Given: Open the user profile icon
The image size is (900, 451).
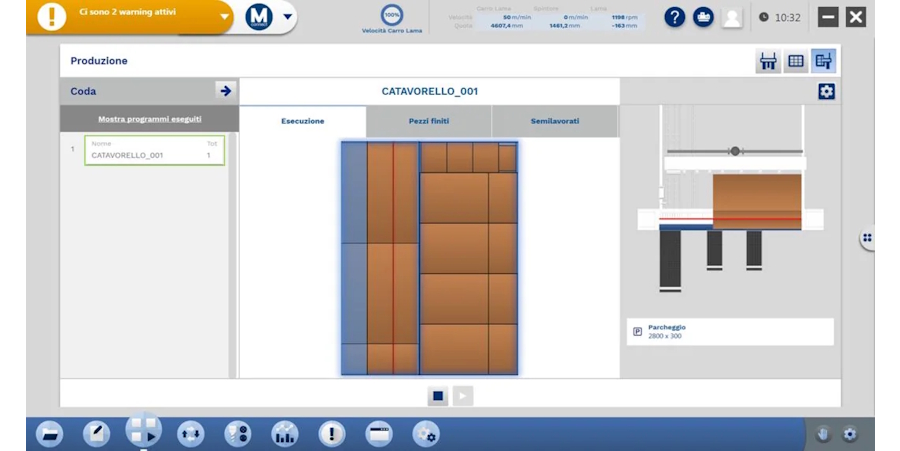Looking at the screenshot, I should pyautogui.click(x=732, y=17).
